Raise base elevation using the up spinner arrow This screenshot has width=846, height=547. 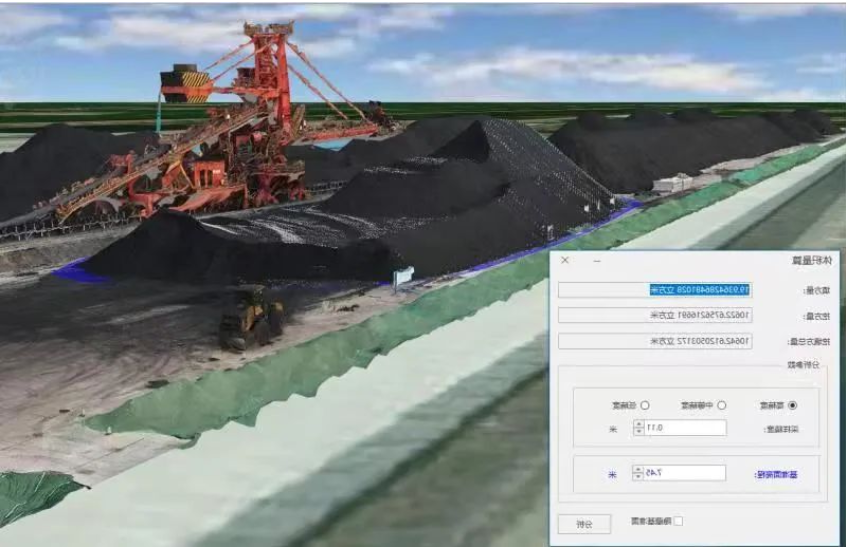click(638, 469)
